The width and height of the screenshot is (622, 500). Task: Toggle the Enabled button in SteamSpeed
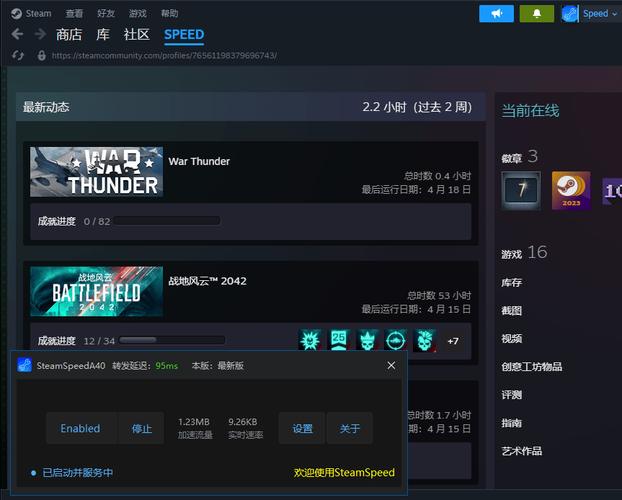(81, 428)
